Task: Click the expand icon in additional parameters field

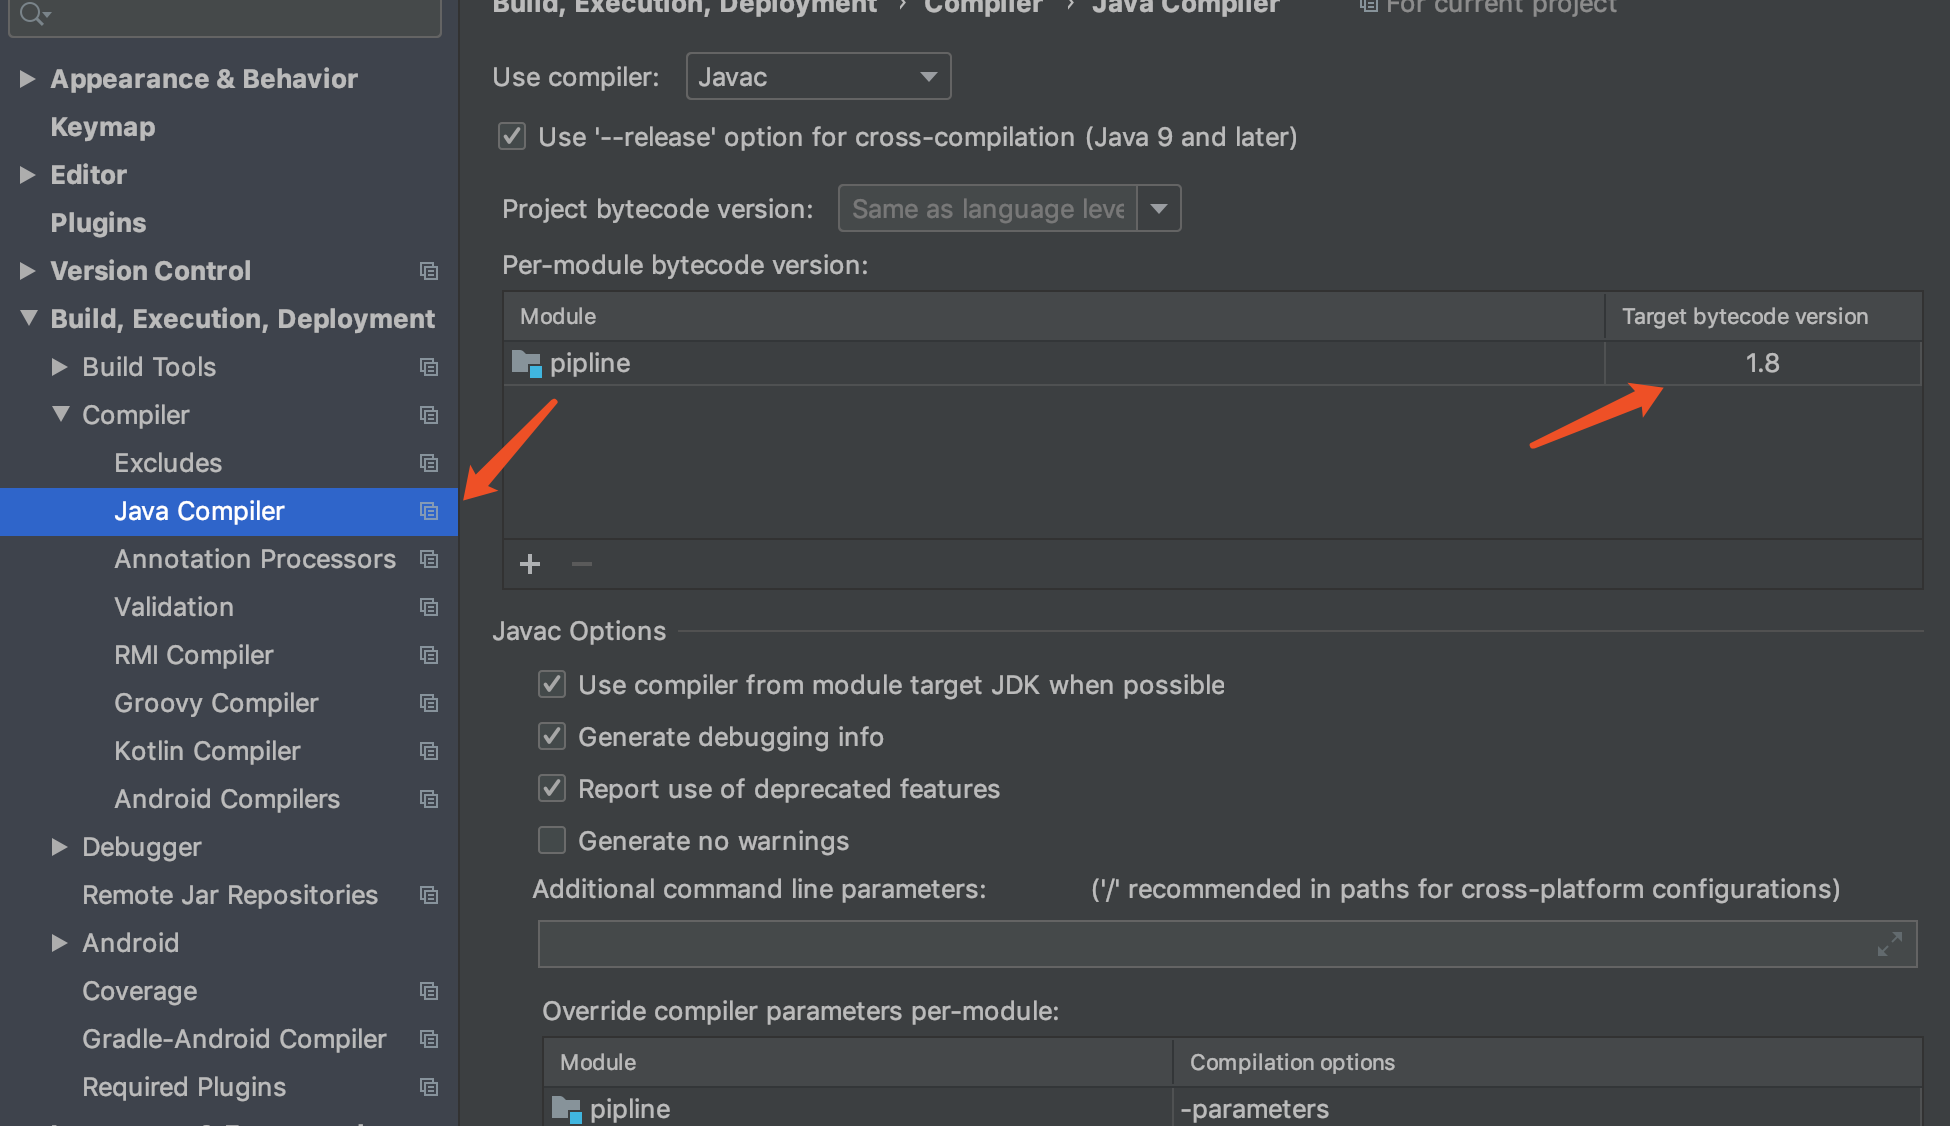Action: [1889, 944]
